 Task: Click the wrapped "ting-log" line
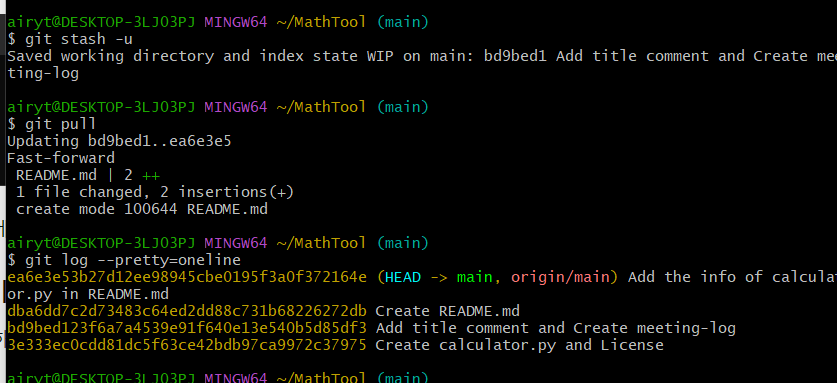pos(43,73)
